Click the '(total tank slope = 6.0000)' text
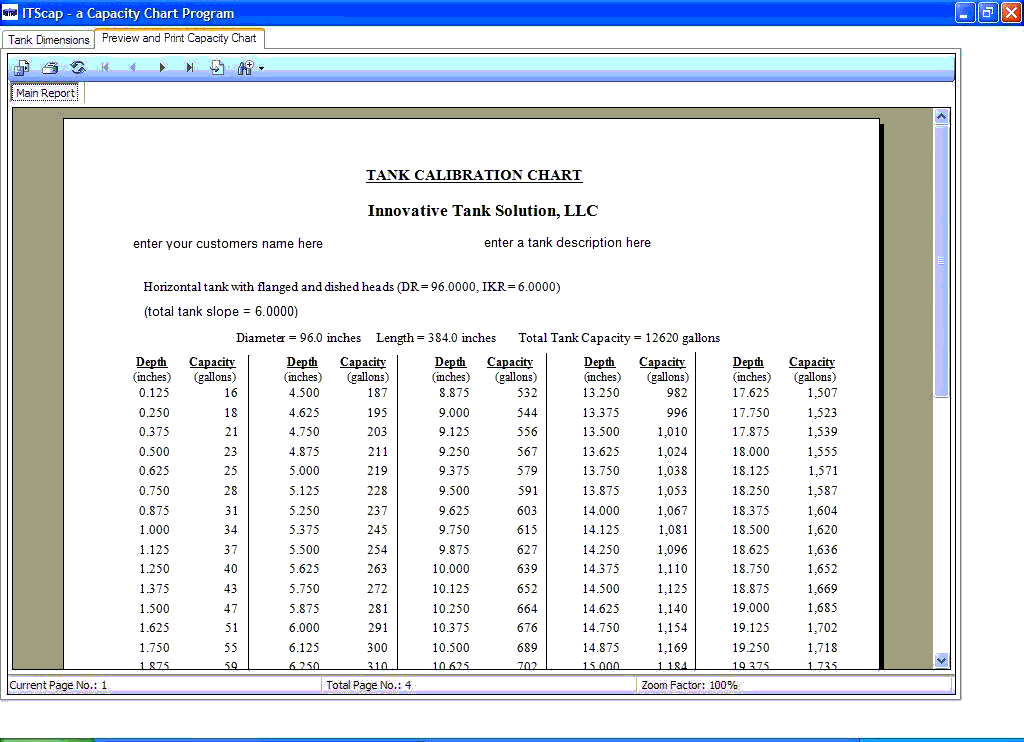1024x742 pixels. click(221, 312)
